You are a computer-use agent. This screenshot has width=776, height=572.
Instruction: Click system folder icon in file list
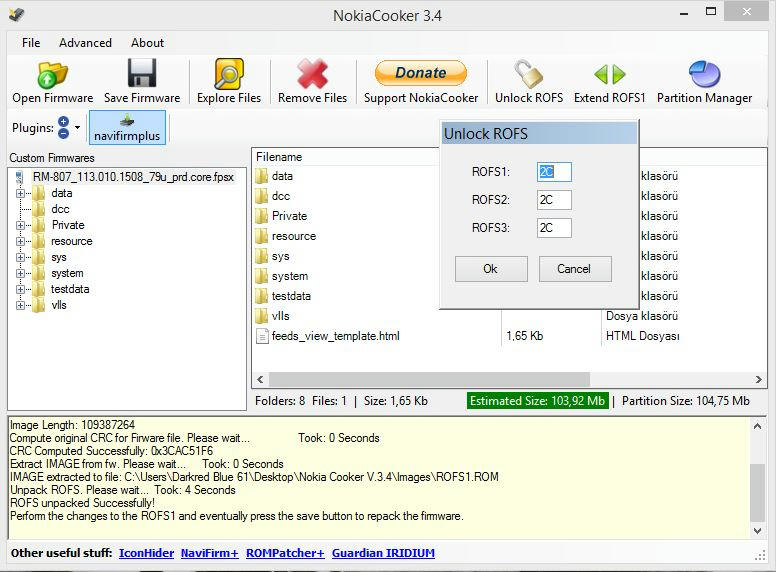[261, 276]
